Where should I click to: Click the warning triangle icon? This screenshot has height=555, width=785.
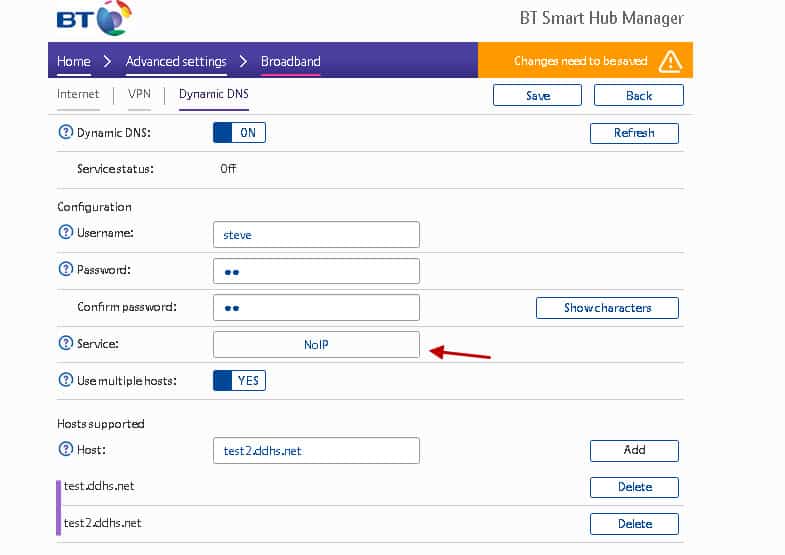point(670,62)
